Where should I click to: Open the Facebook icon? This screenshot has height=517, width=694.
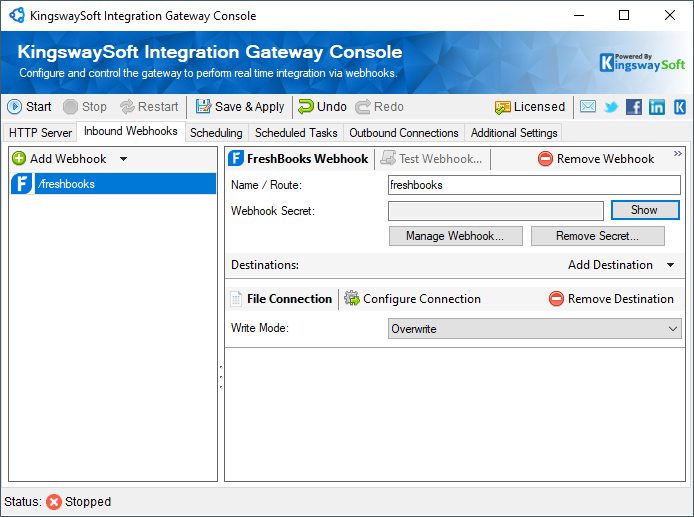coord(634,107)
